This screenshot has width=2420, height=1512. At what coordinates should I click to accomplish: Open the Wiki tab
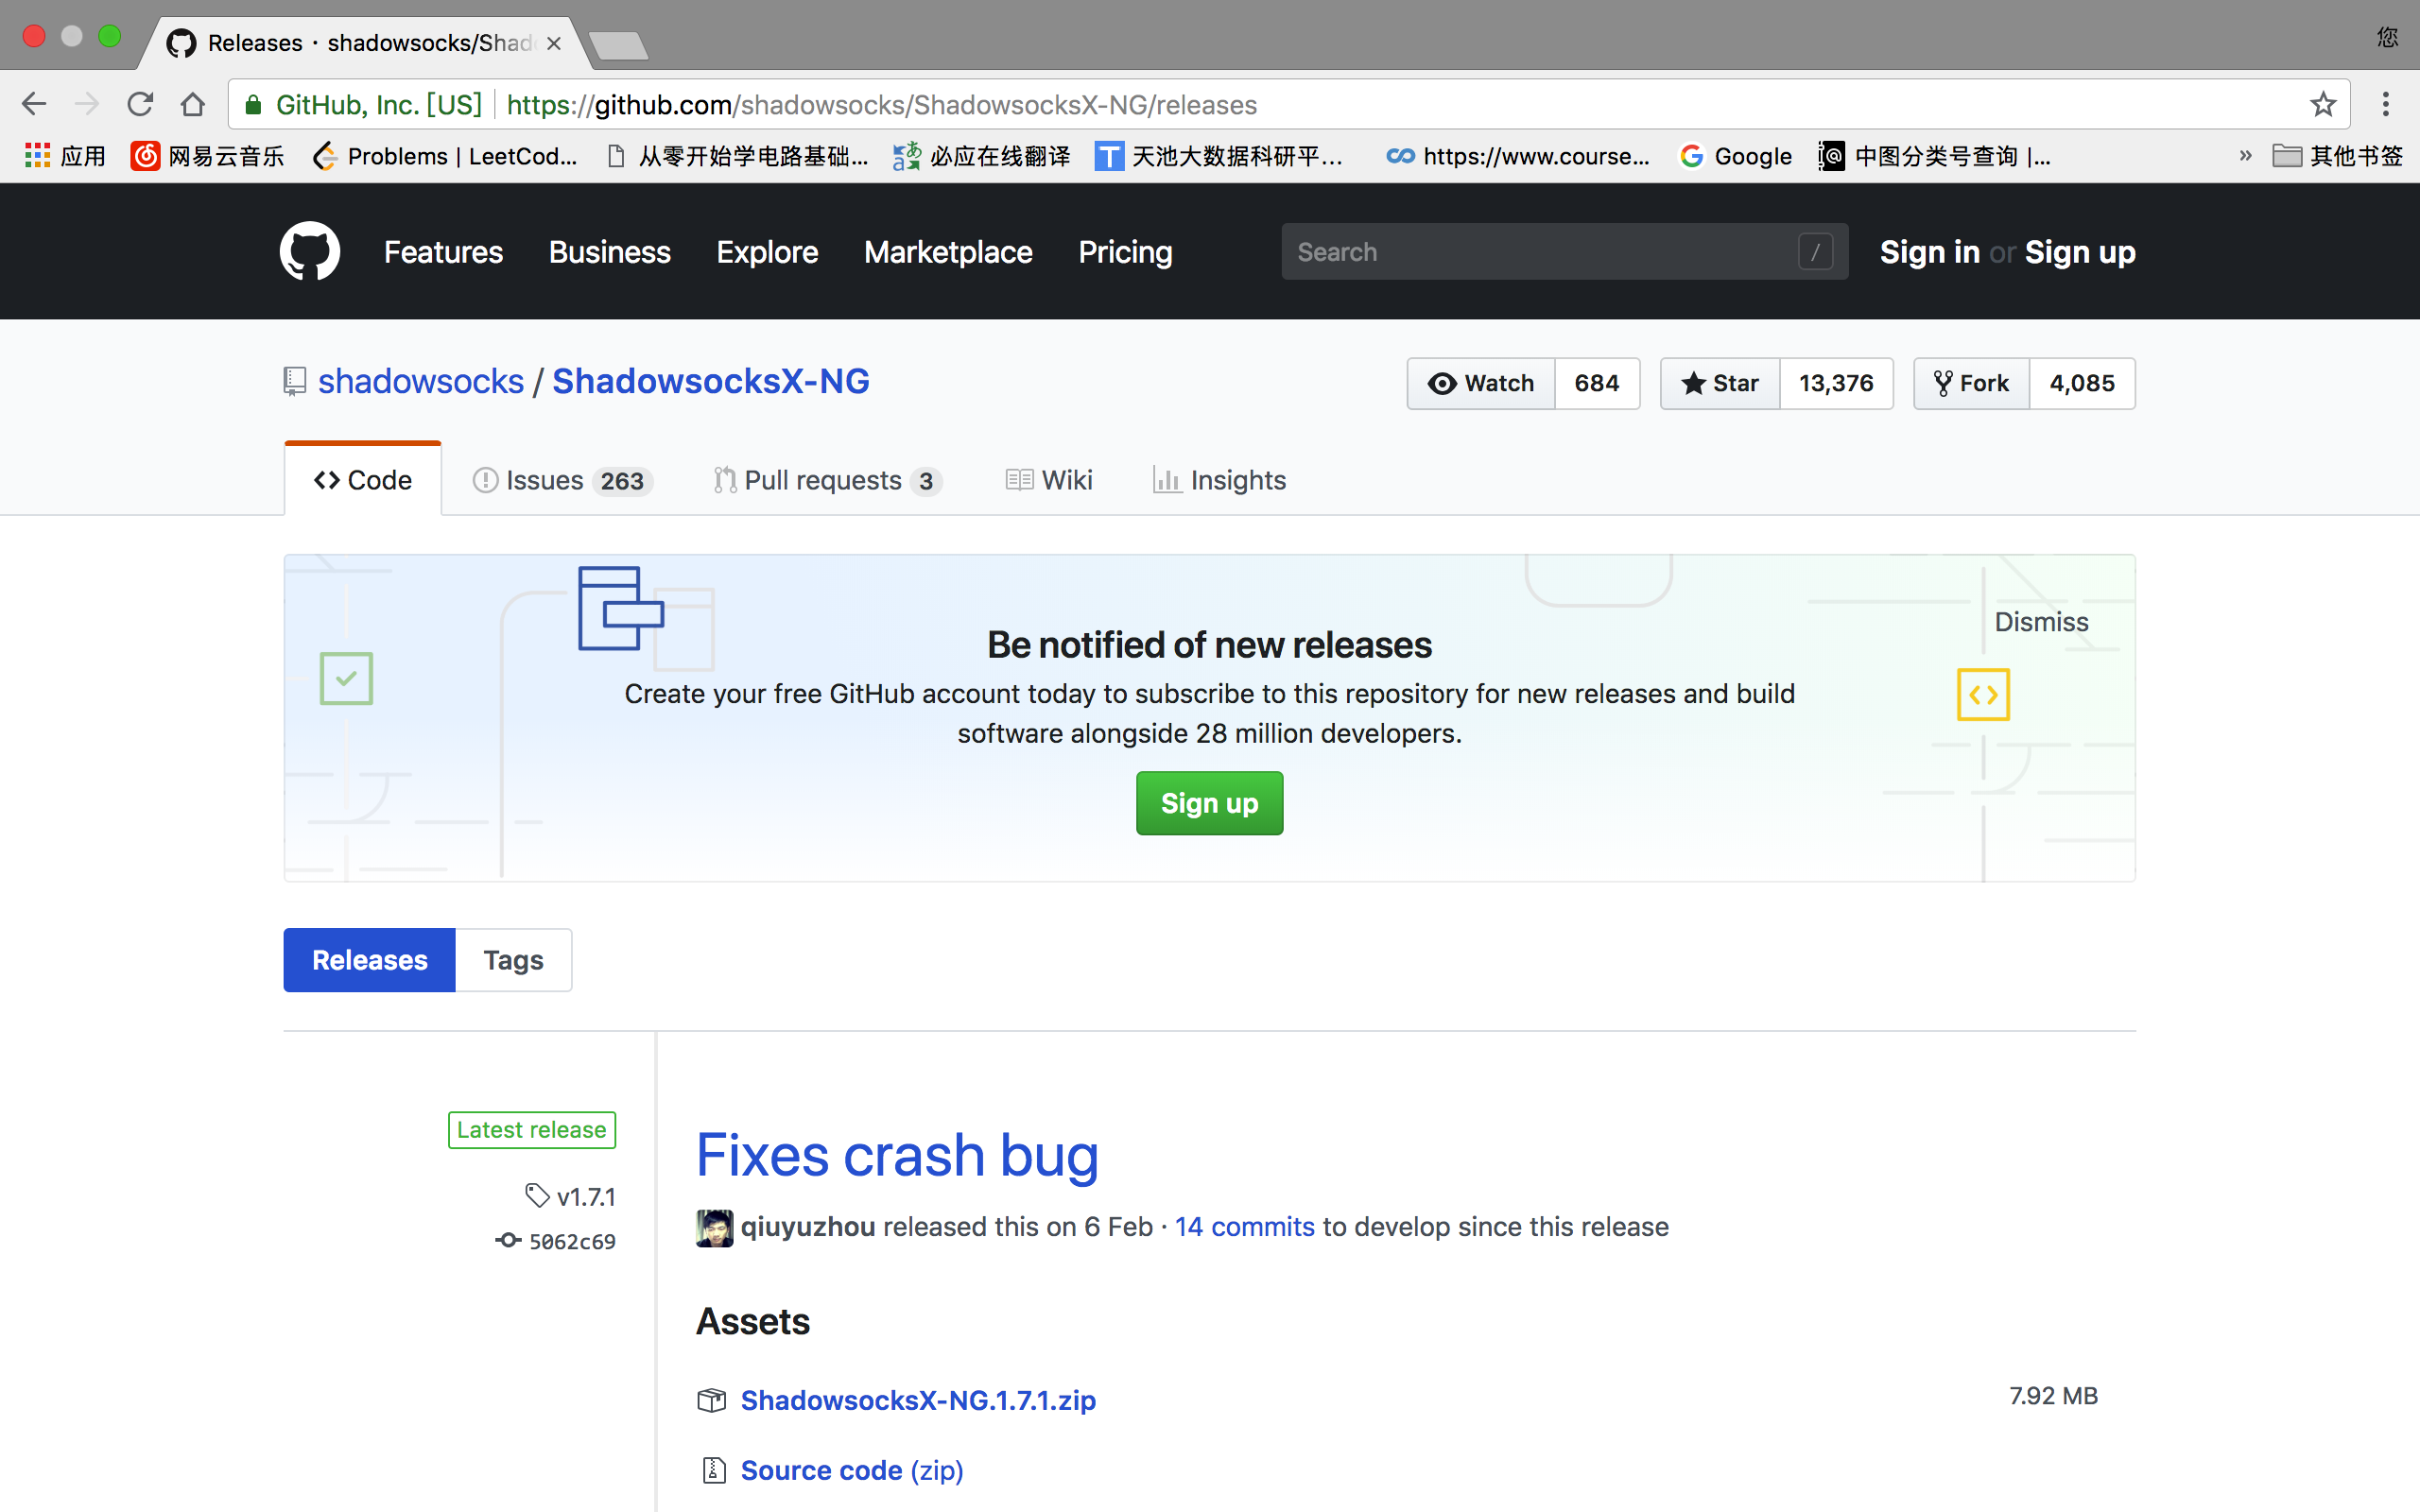pos(1049,480)
